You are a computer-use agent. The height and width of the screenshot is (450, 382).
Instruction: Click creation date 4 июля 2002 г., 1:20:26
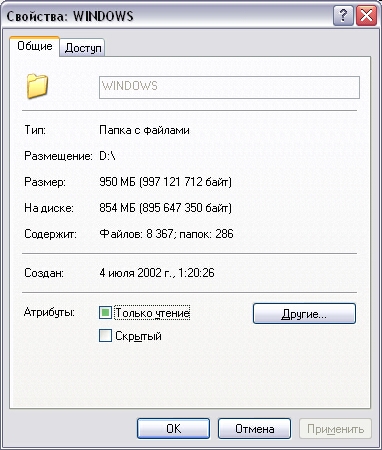pyautogui.click(x=157, y=273)
